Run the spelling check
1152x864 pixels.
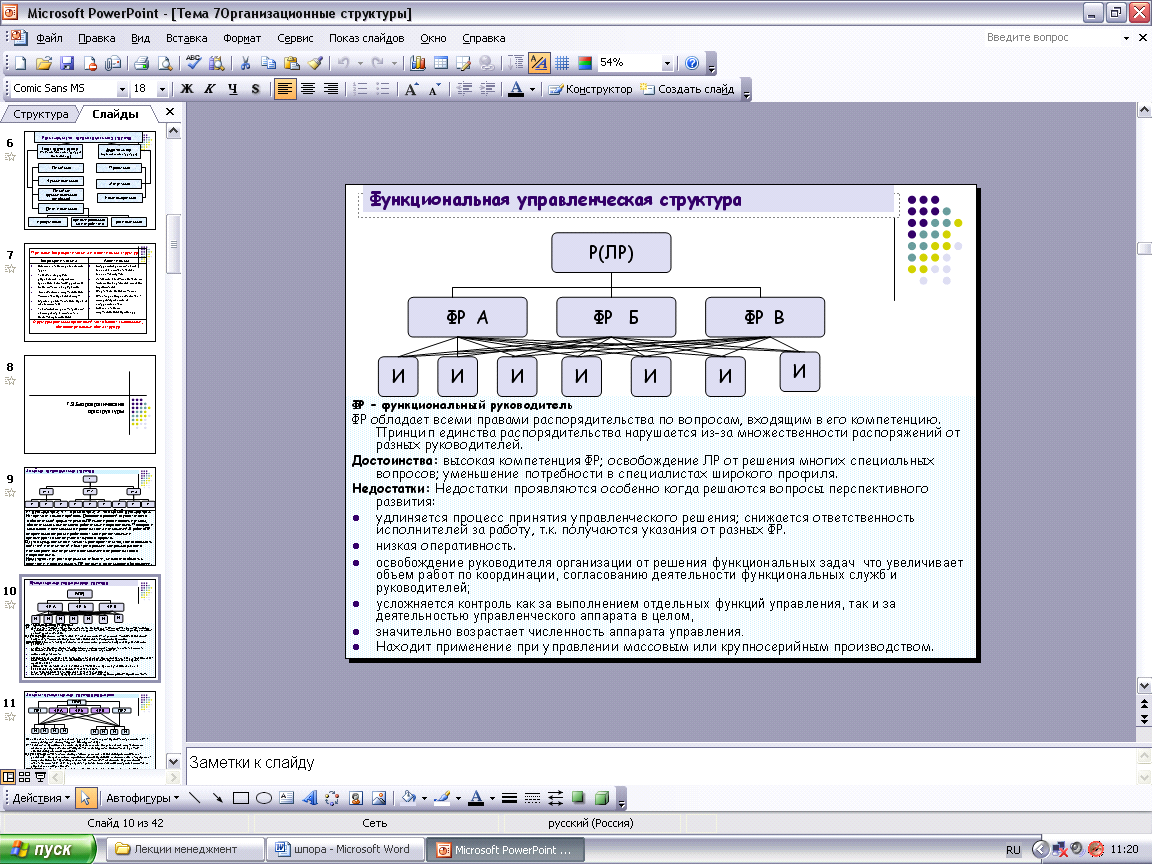pos(193,63)
